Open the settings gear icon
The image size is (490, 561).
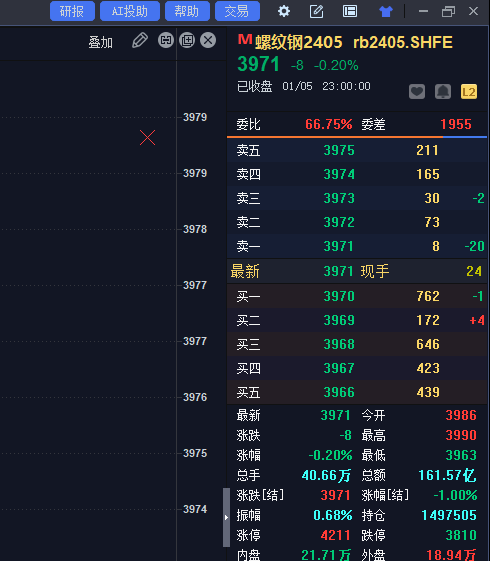(x=284, y=11)
